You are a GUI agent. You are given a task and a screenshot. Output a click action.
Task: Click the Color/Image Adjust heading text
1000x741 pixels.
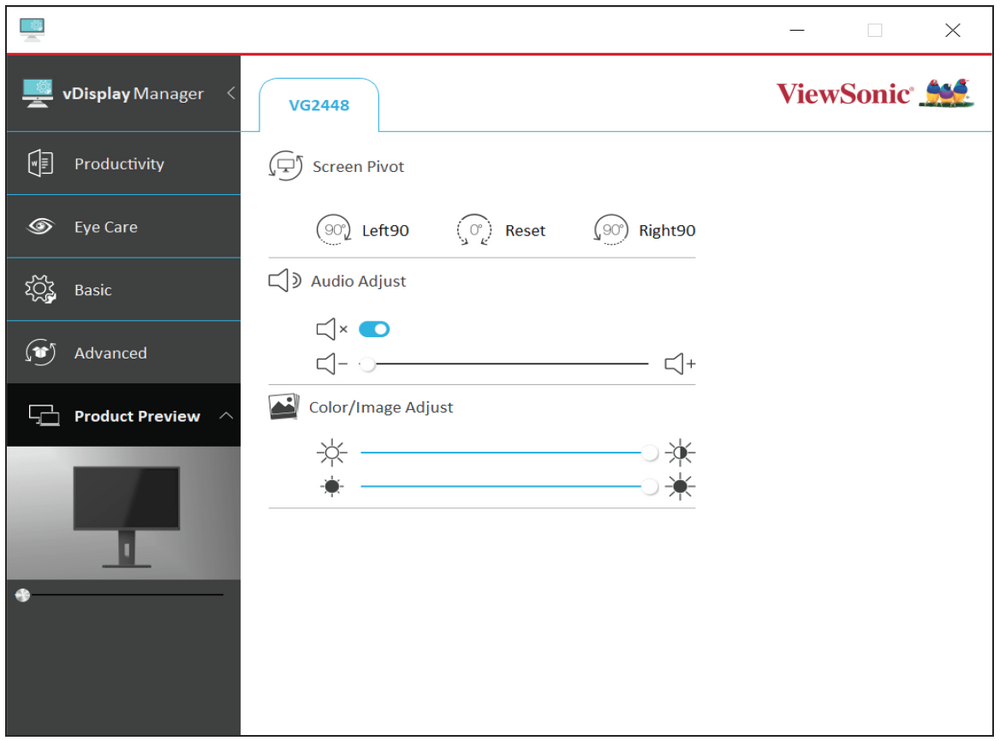(x=381, y=407)
